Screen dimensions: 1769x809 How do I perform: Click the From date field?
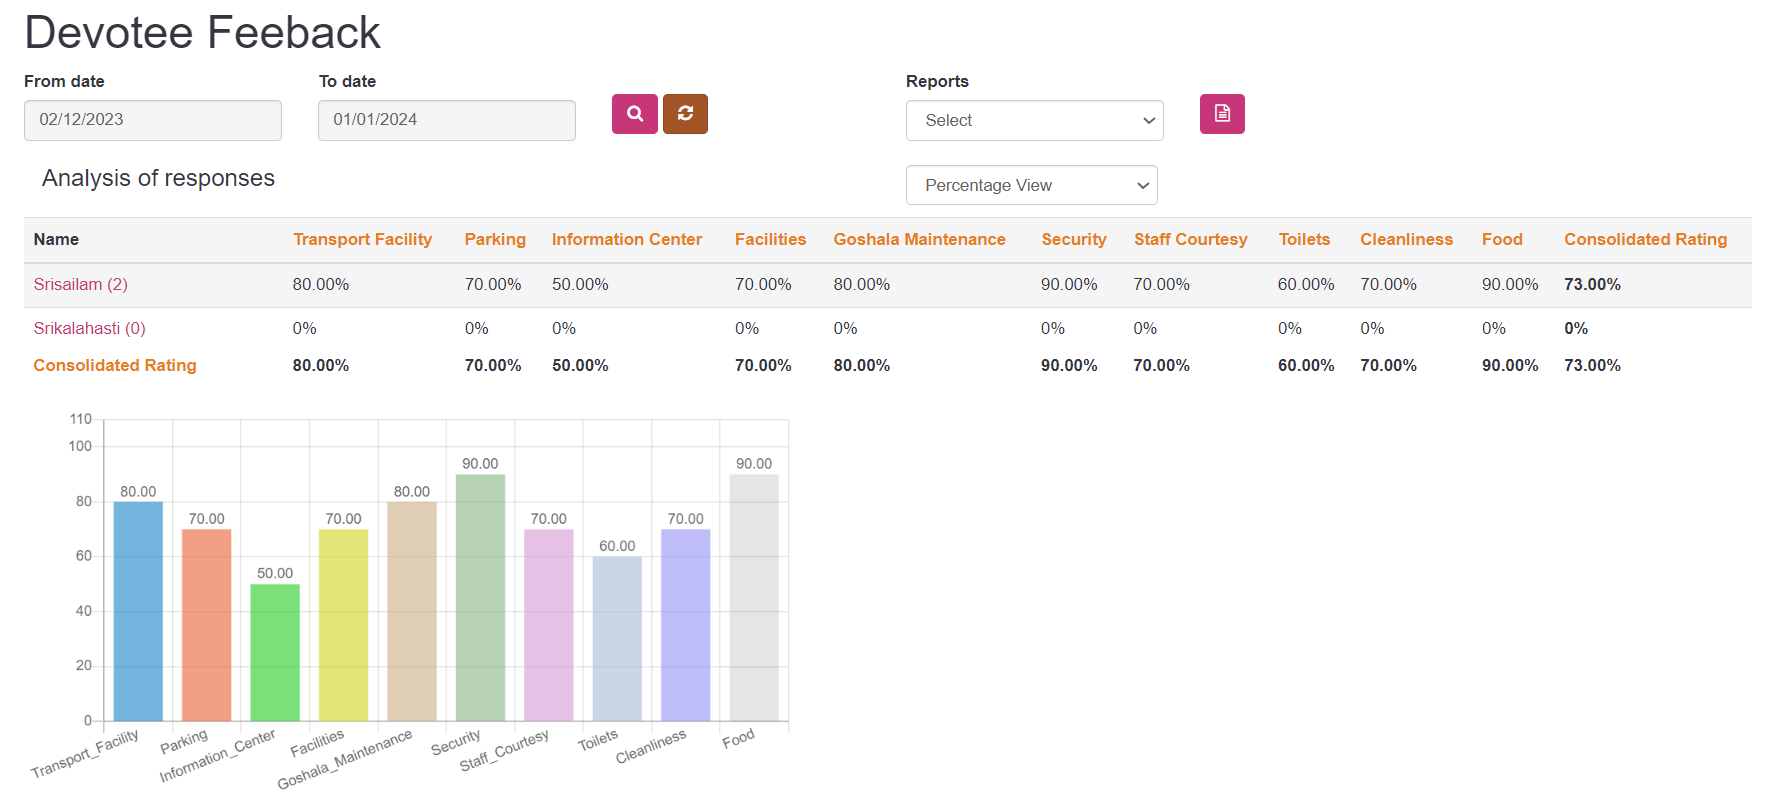153,120
